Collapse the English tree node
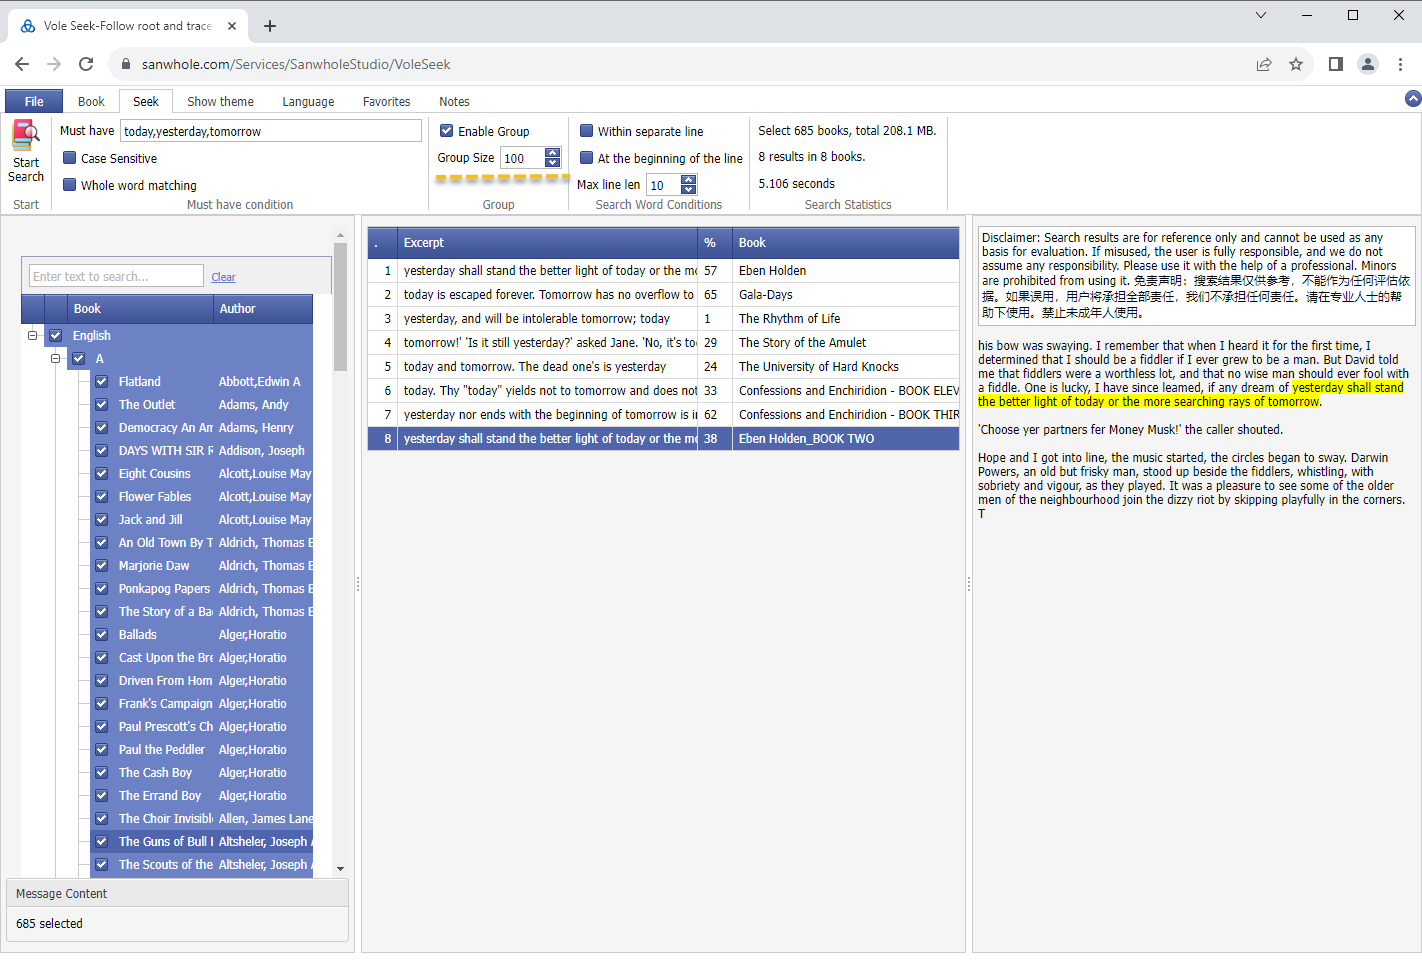 click(x=33, y=336)
